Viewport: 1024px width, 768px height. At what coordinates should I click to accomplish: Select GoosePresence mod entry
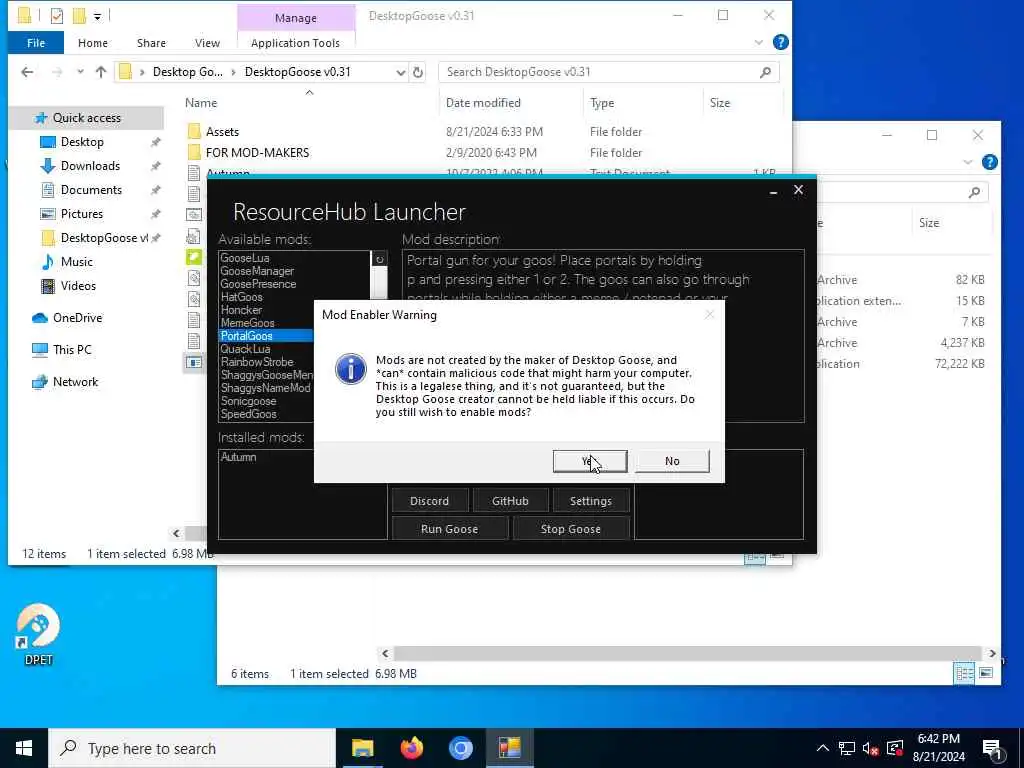[259, 284]
